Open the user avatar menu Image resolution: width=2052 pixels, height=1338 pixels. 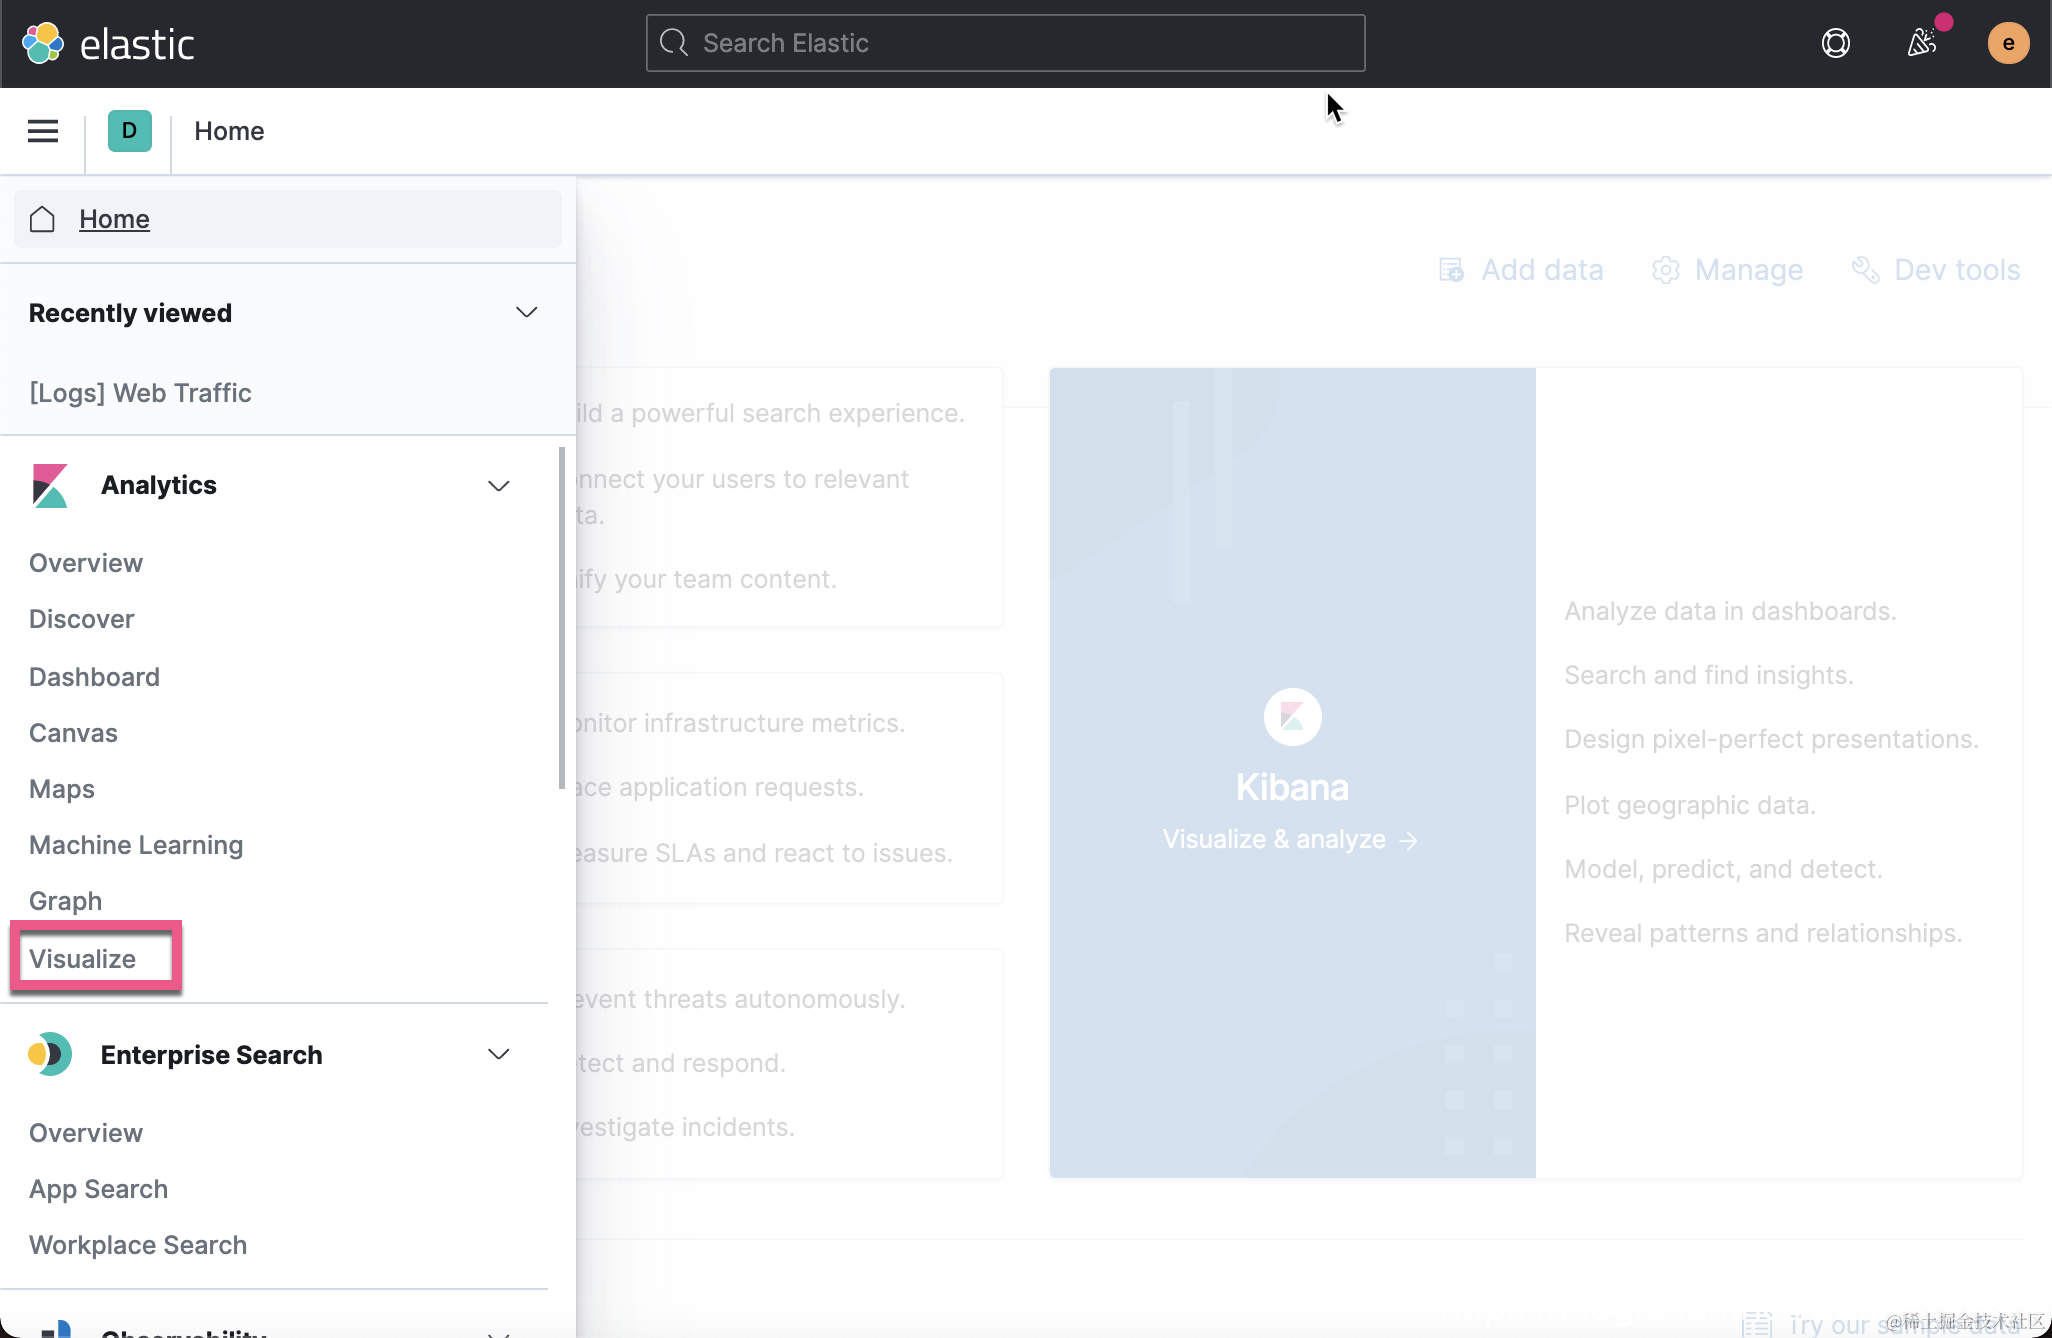pyautogui.click(x=2007, y=43)
